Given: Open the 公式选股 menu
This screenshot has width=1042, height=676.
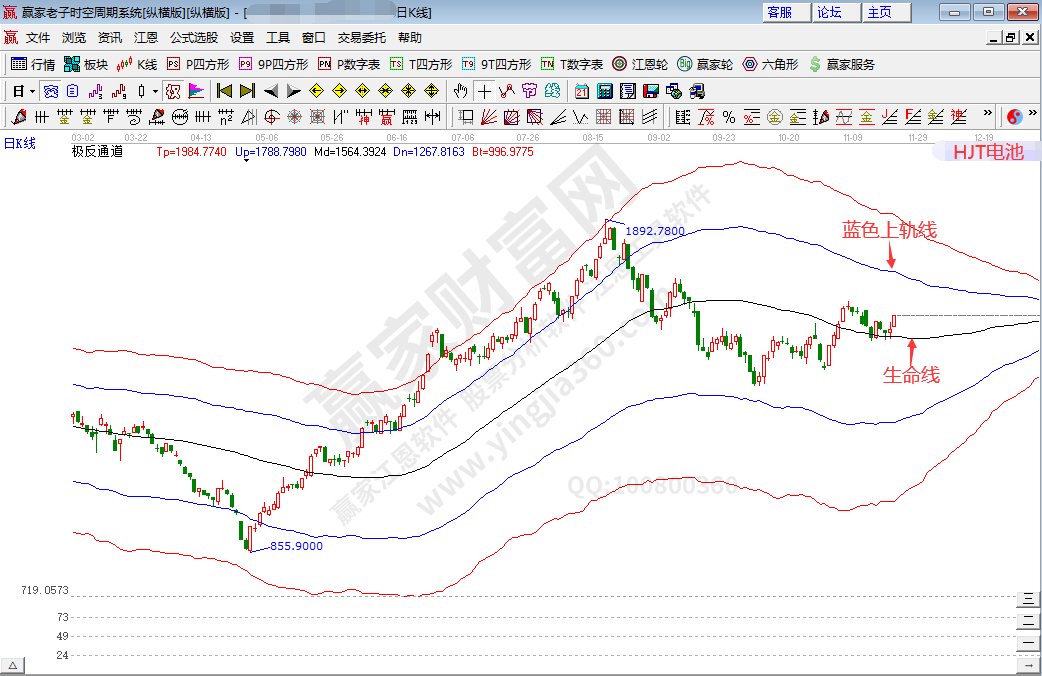Looking at the screenshot, I should (x=193, y=37).
